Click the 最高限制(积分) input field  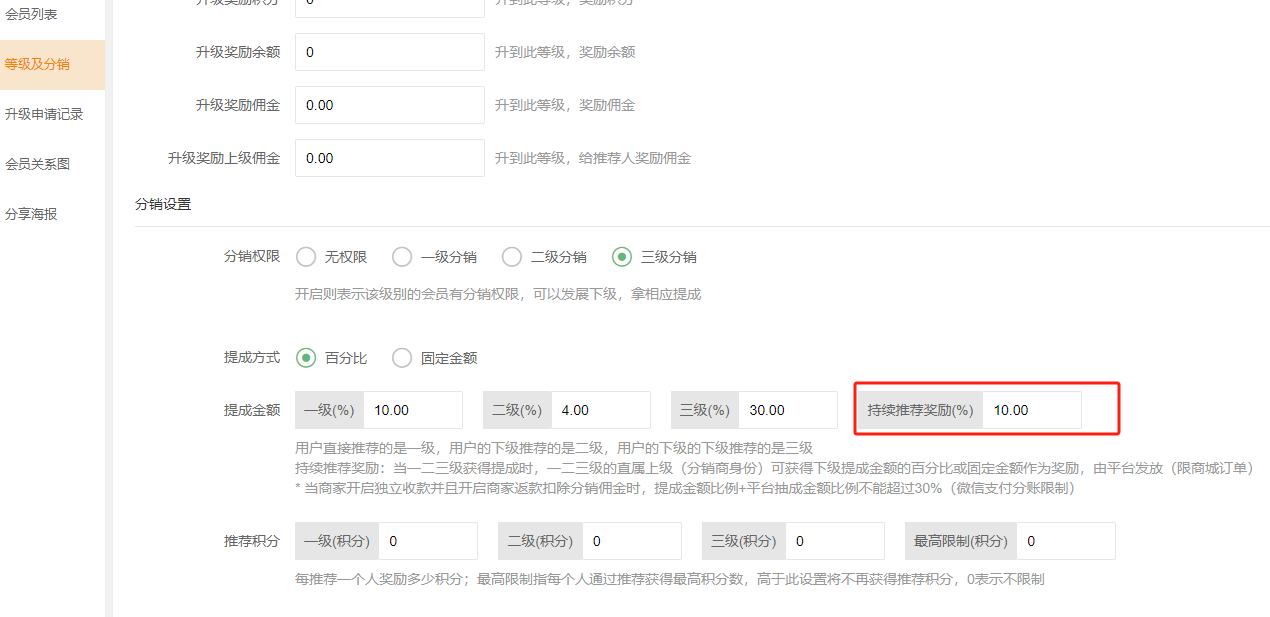[1065, 541]
